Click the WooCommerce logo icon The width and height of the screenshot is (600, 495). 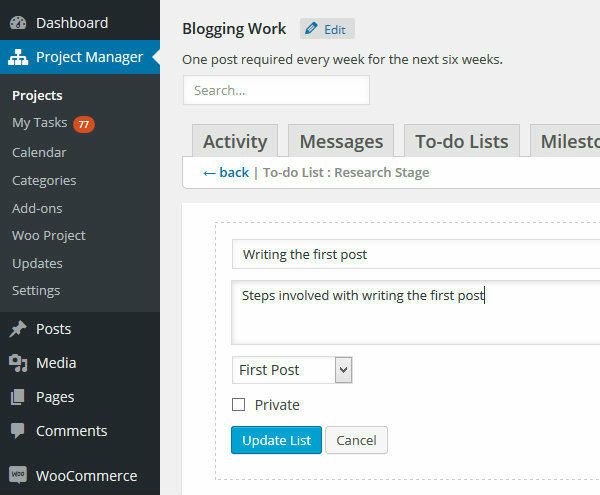[17, 476]
